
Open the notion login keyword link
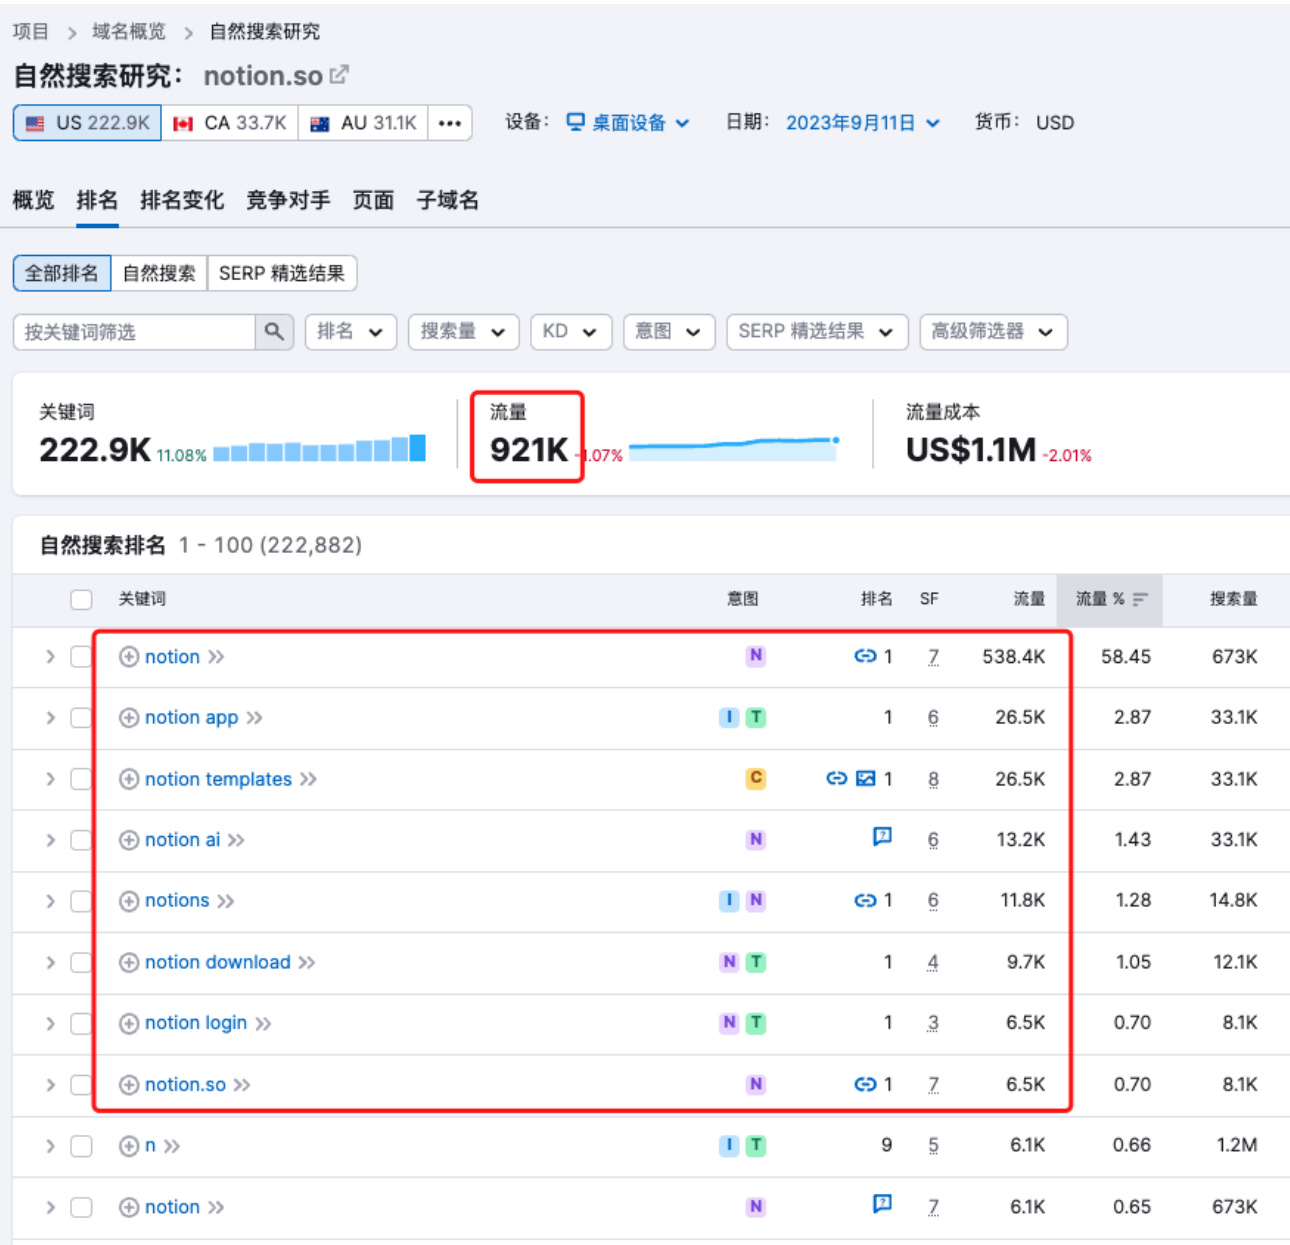(x=196, y=1023)
